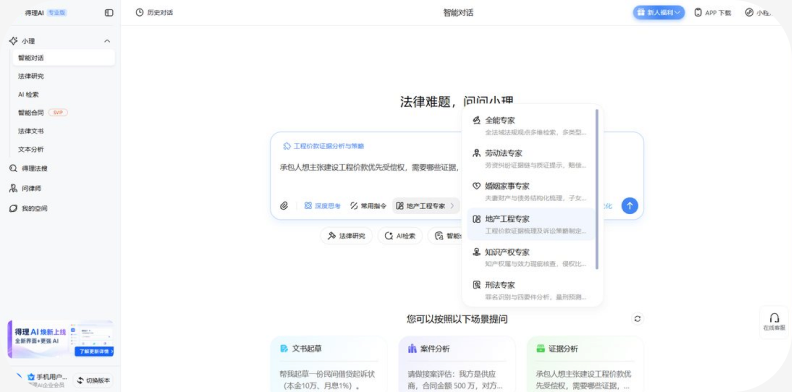
Task: Toggle 深度思考 deep thinking mode
Action: click(322, 206)
